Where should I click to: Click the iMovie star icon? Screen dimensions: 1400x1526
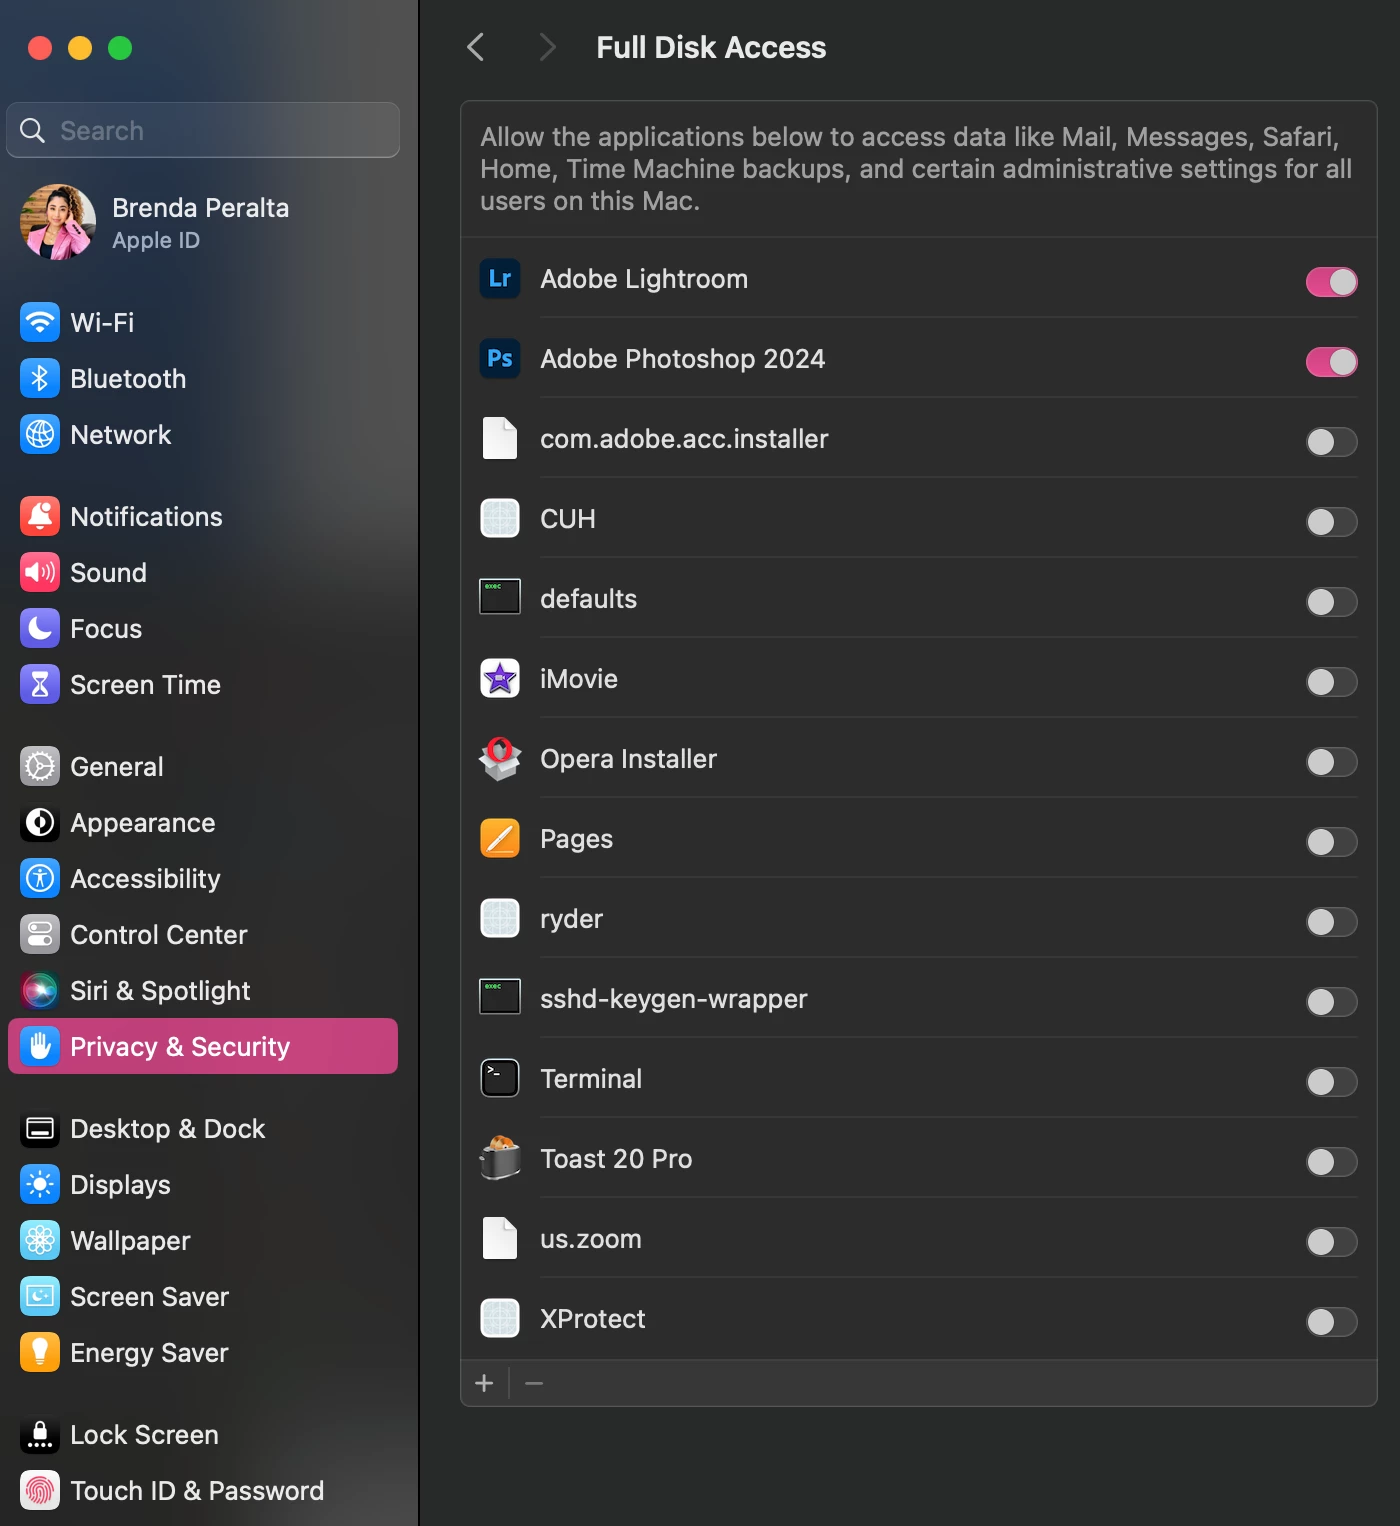500,678
